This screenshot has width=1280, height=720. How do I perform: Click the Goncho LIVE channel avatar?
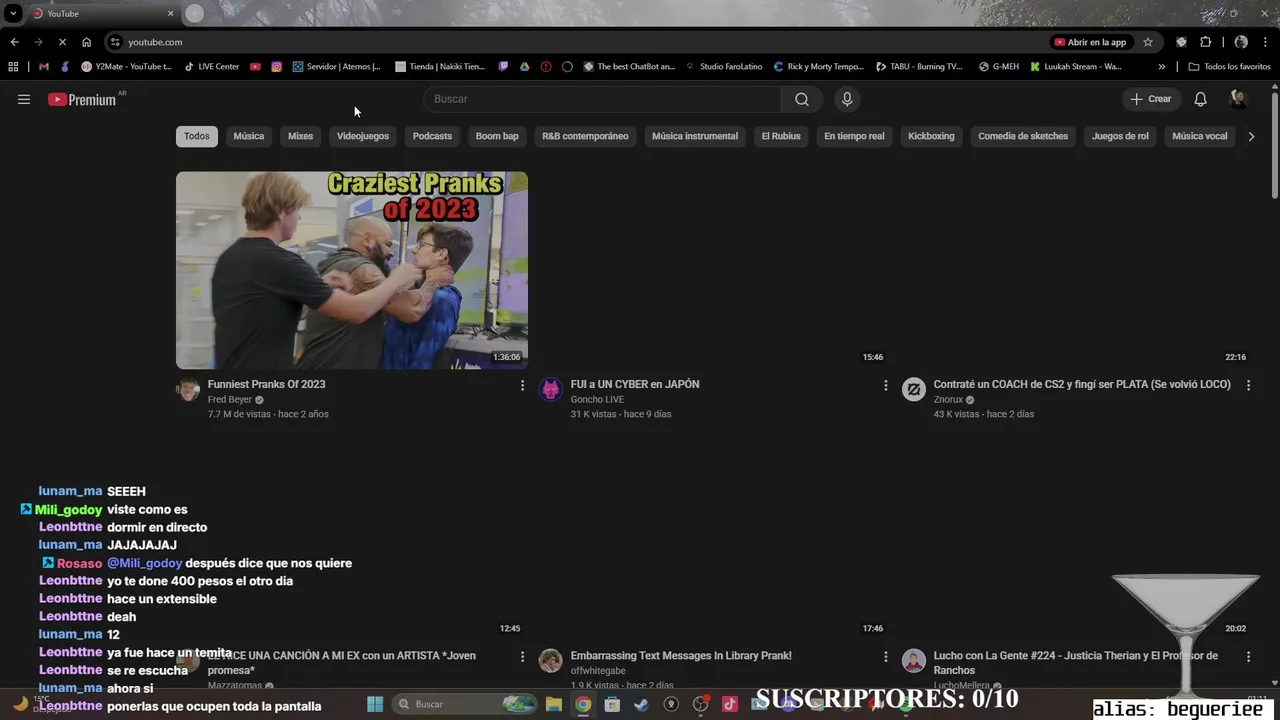(551, 389)
